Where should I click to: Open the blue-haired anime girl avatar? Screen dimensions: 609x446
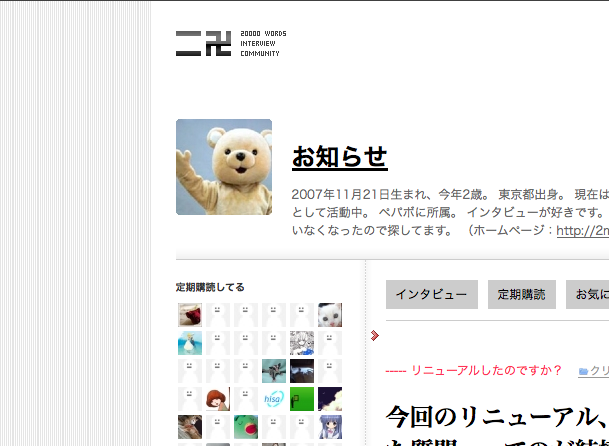[330, 427]
